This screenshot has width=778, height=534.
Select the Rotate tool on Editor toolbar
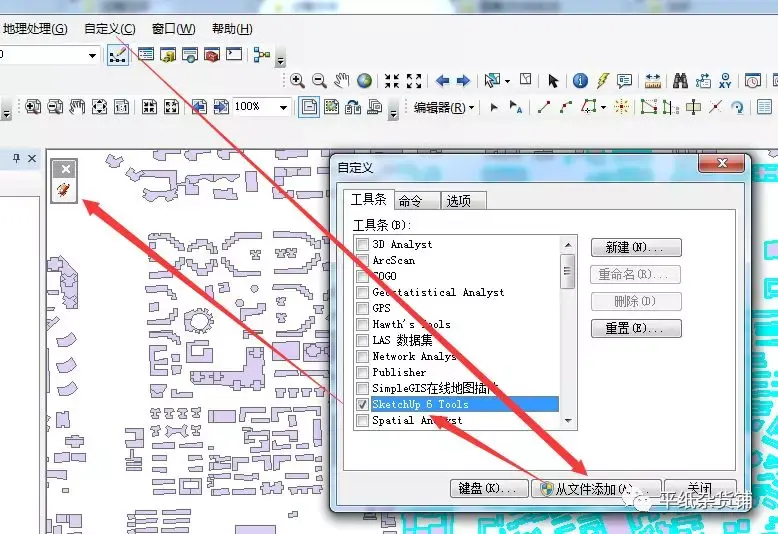737,107
